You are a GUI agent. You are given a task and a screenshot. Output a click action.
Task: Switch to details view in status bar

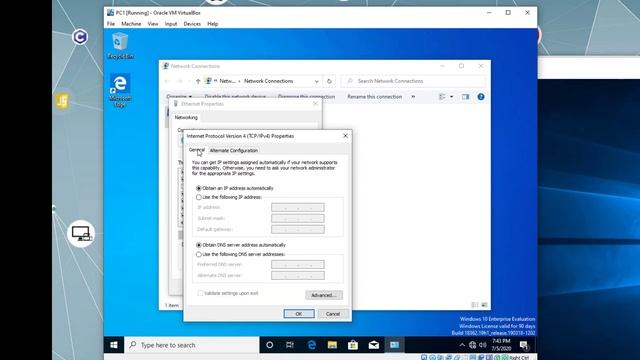coord(475,305)
